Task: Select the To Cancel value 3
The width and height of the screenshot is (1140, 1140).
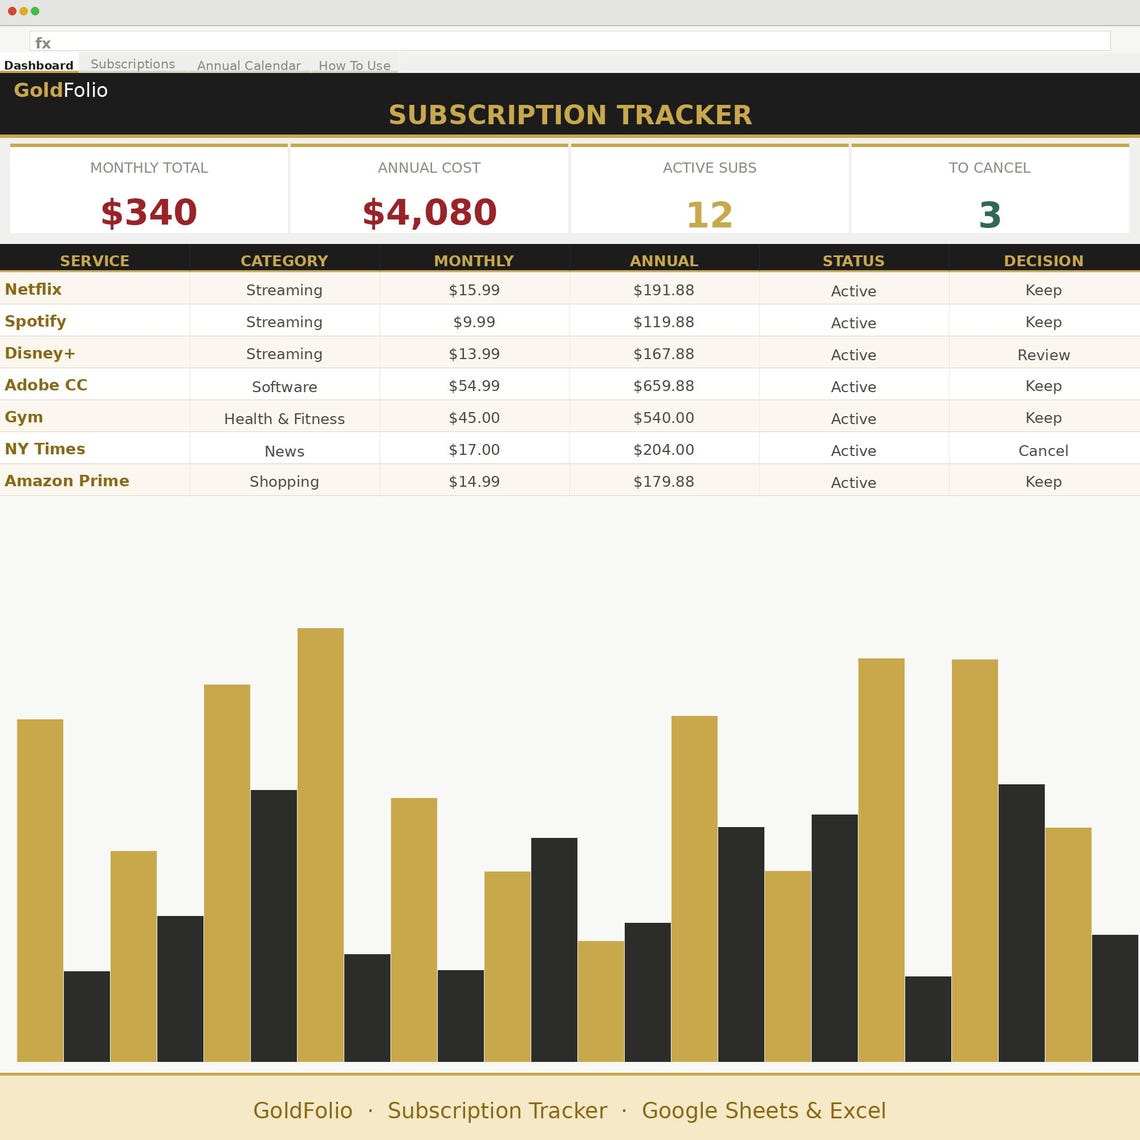Action: coord(990,214)
